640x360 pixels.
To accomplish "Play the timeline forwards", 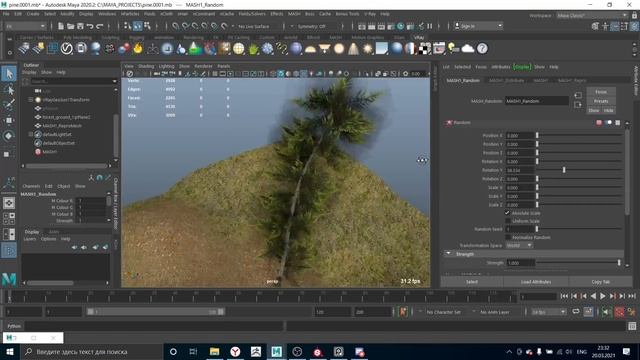I will click(x=602, y=296).
